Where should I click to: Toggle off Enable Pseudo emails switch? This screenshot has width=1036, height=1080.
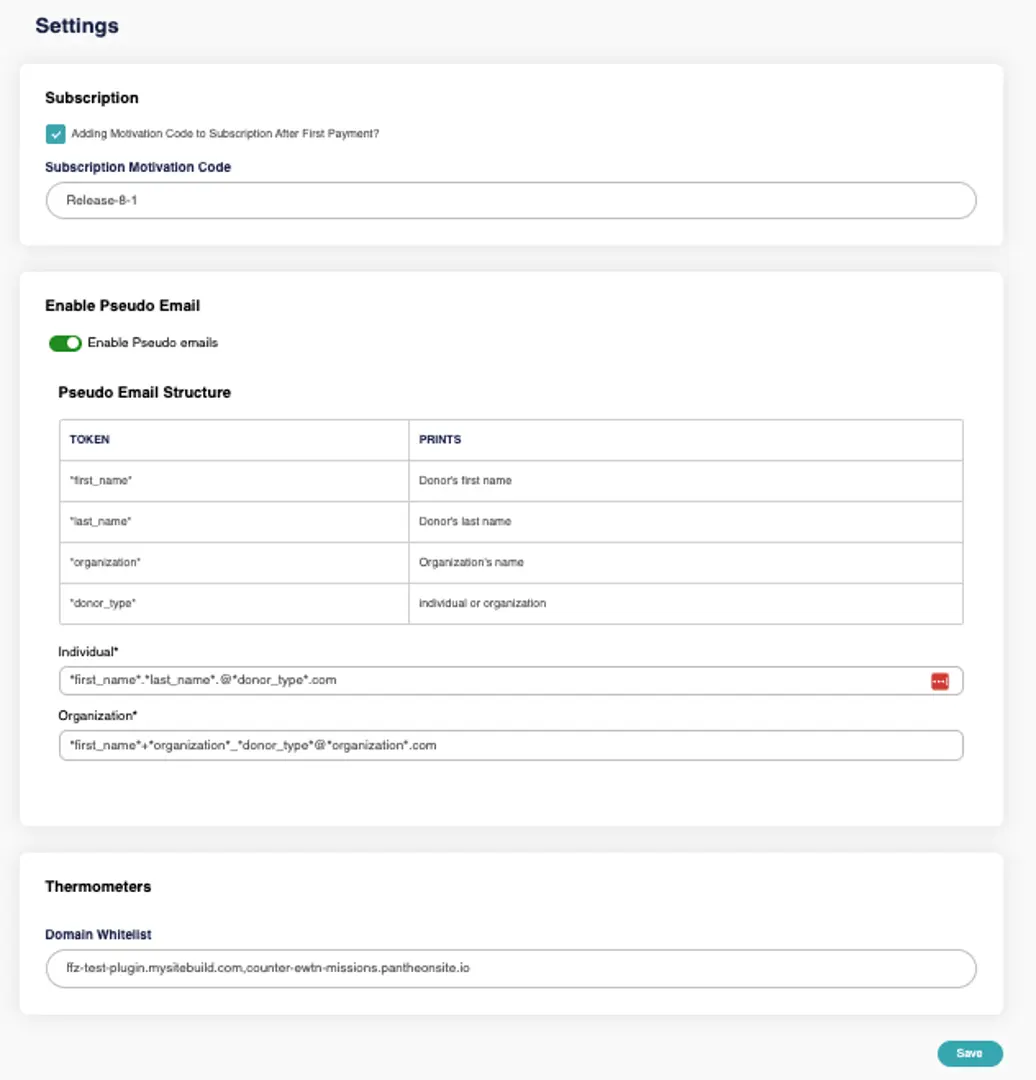click(x=65, y=343)
